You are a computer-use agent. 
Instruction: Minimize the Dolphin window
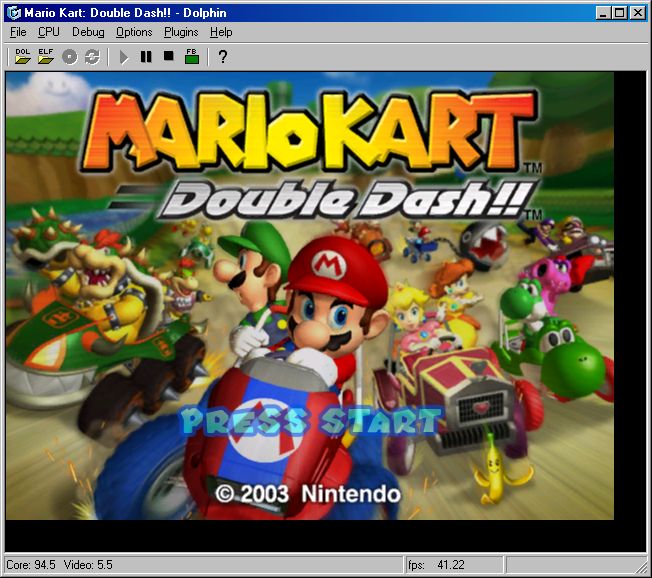tap(603, 13)
